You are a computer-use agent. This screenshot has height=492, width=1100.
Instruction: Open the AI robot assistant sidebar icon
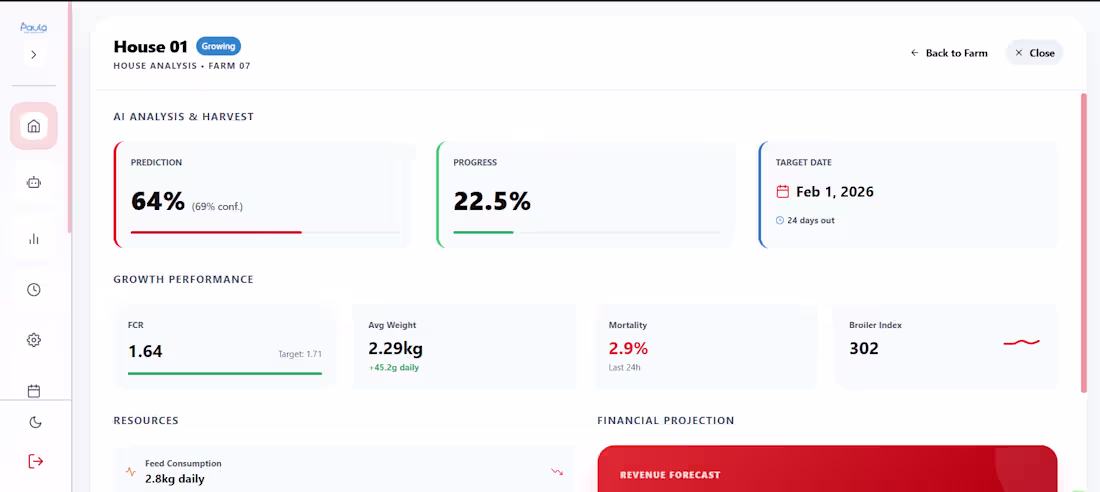coord(33,182)
